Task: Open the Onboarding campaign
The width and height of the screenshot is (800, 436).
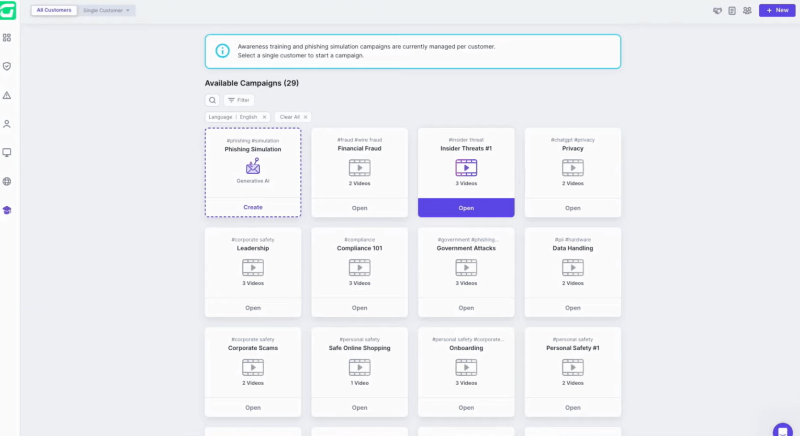Action: coord(466,408)
